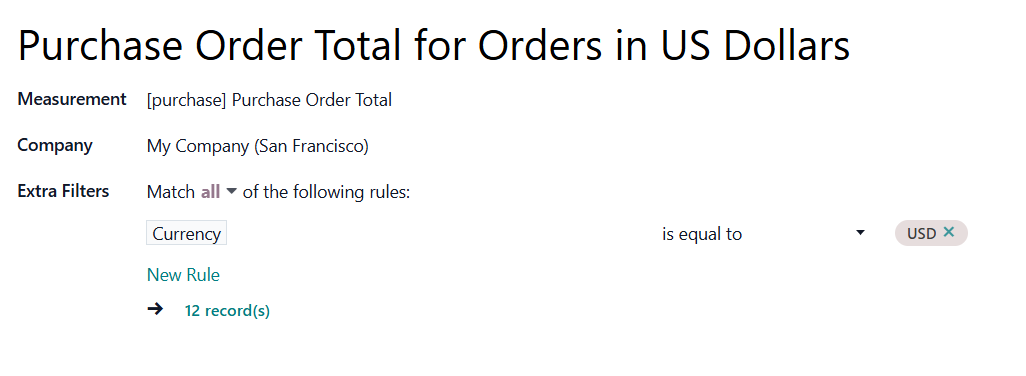Edit the Purchase Order Total title field
The image size is (1026, 376).
(x=434, y=46)
